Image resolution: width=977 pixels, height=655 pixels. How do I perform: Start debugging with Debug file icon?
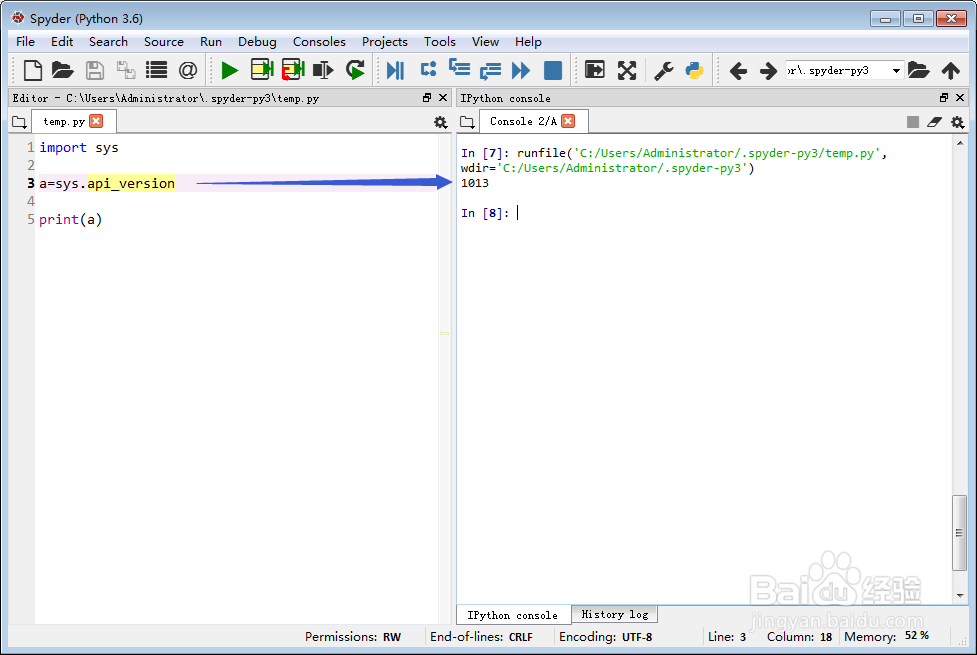395,70
